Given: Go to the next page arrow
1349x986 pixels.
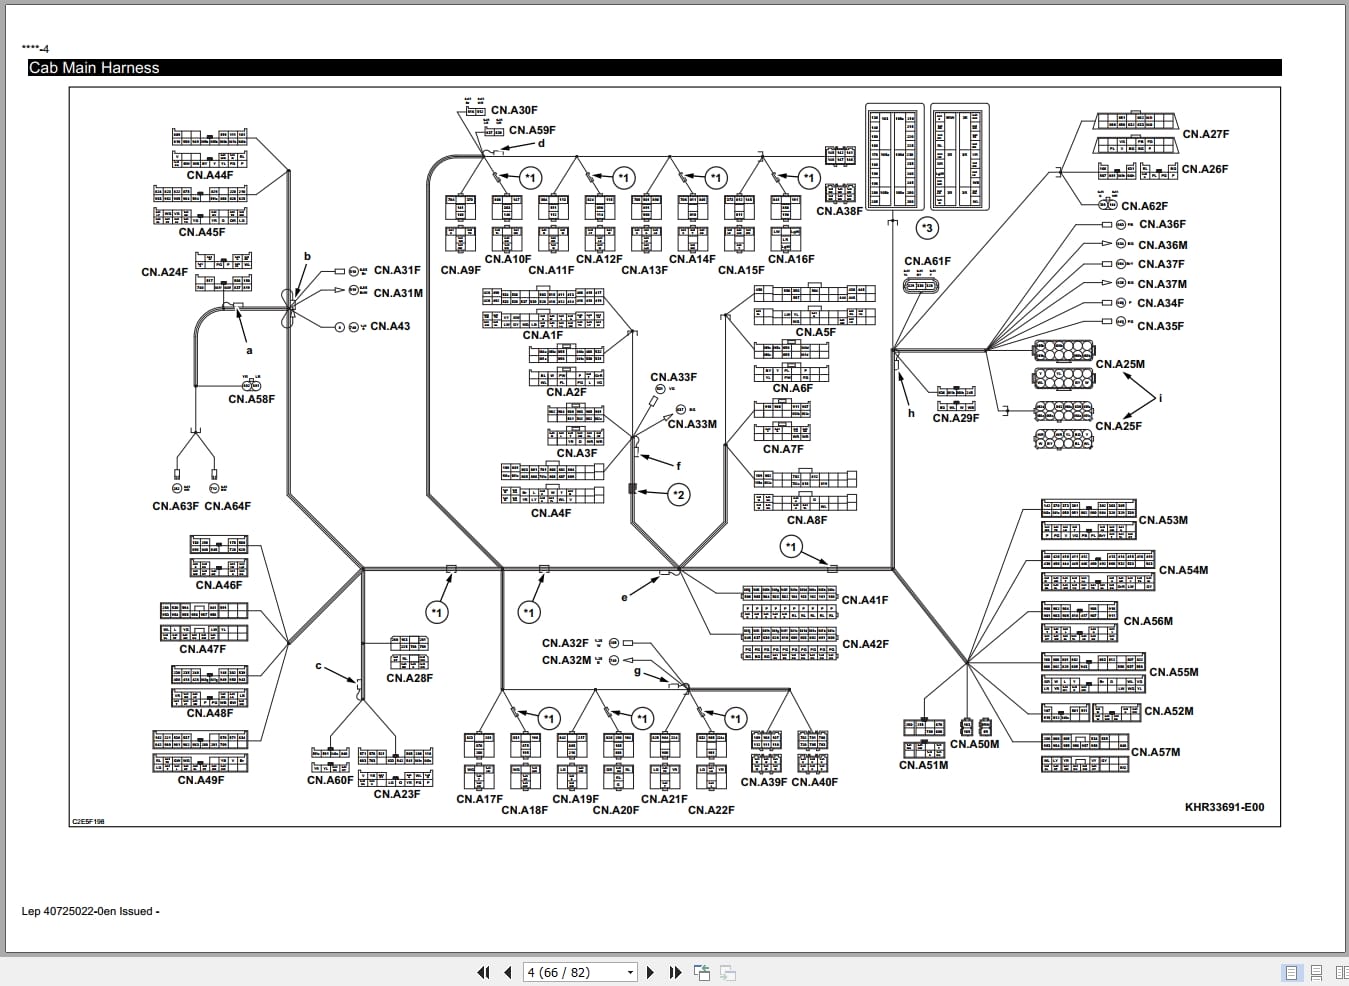Looking at the screenshot, I should click(651, 971).
